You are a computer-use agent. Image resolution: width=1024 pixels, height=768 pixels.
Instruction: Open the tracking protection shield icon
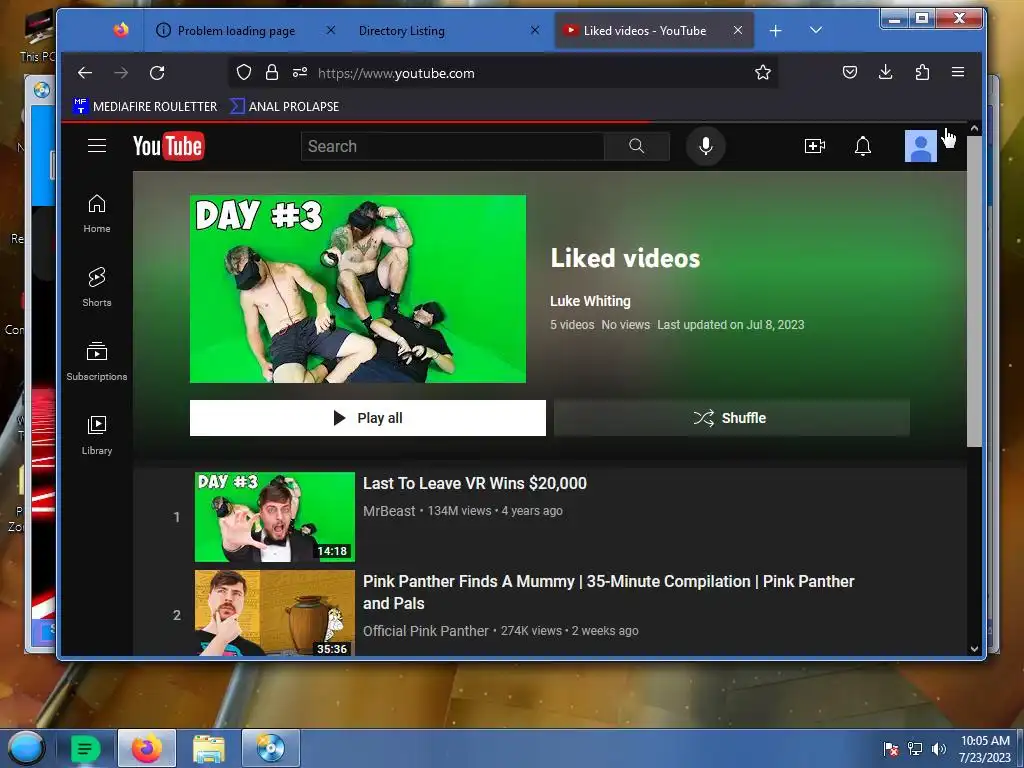click(x=244, y=72)
